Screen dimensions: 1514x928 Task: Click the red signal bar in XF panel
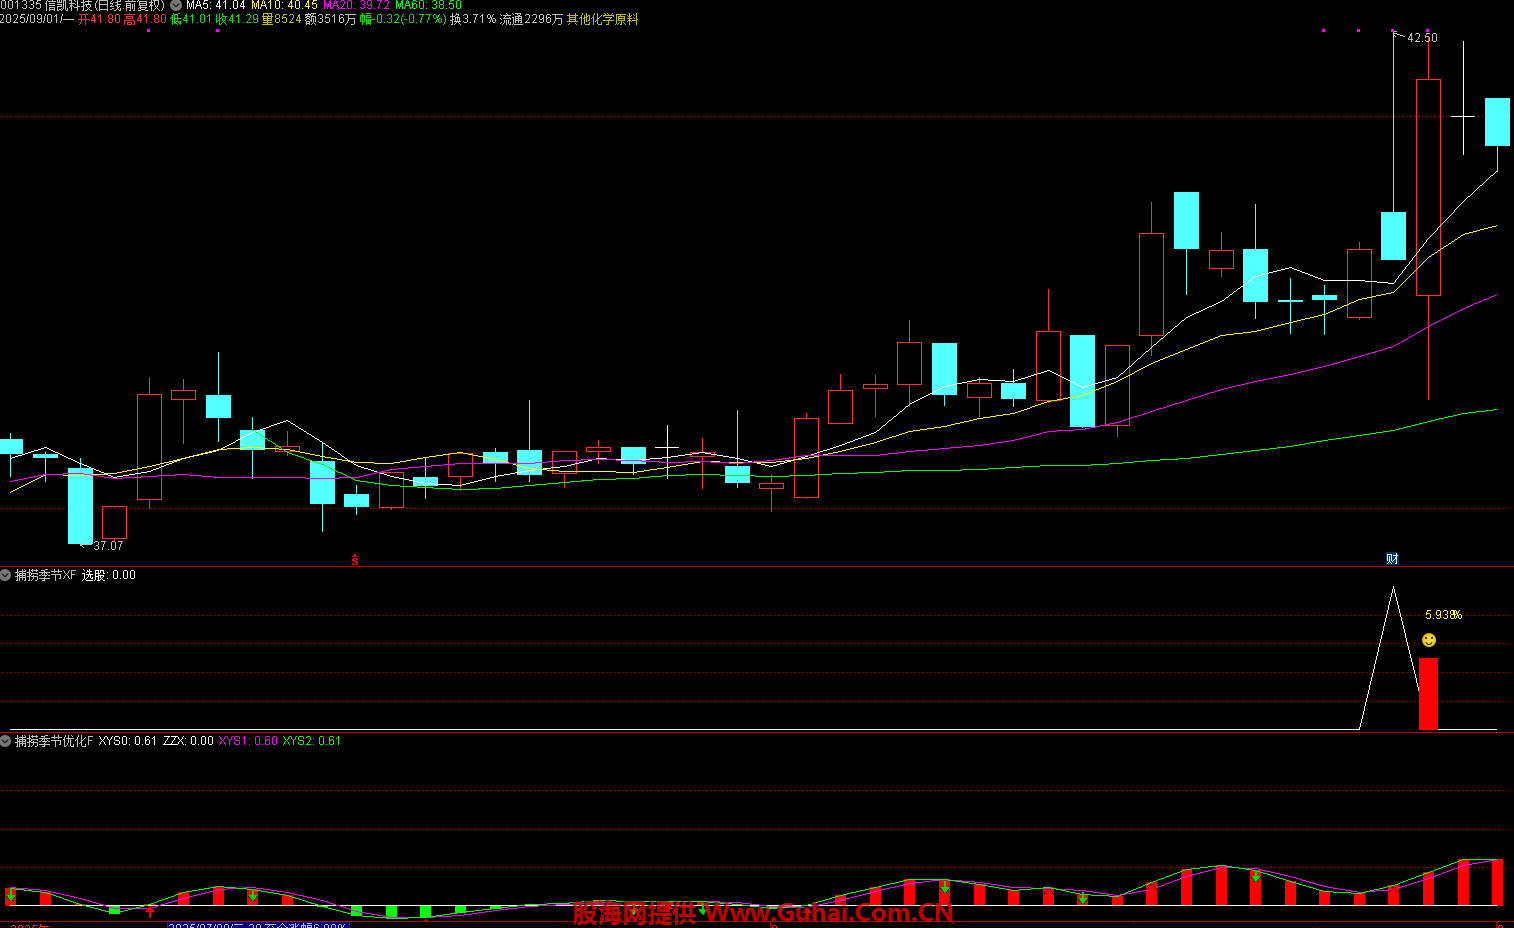pos(1428,693)
